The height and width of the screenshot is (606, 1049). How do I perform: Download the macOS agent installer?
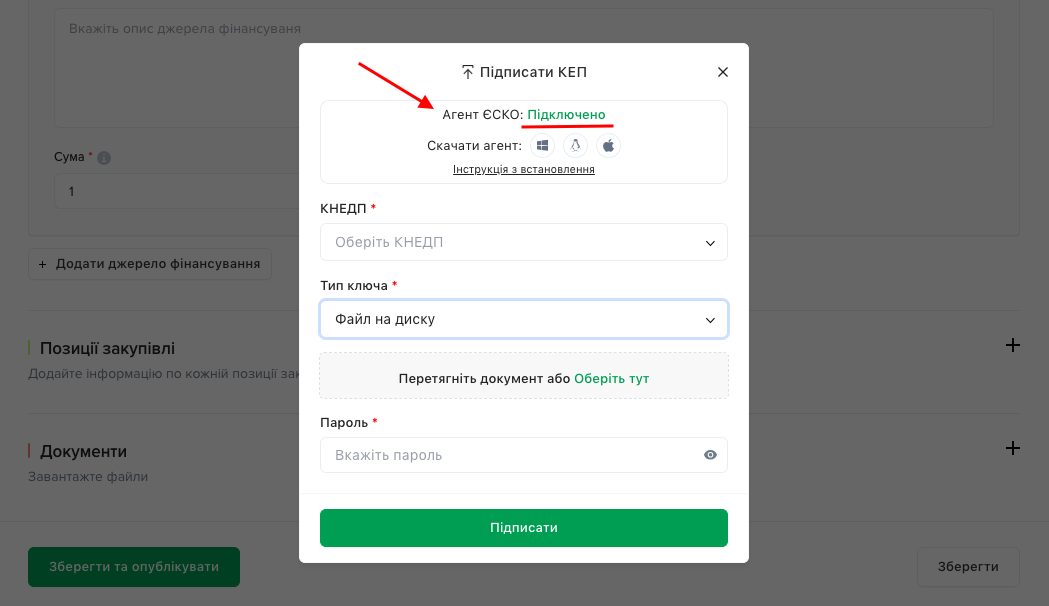pos(608,145)
